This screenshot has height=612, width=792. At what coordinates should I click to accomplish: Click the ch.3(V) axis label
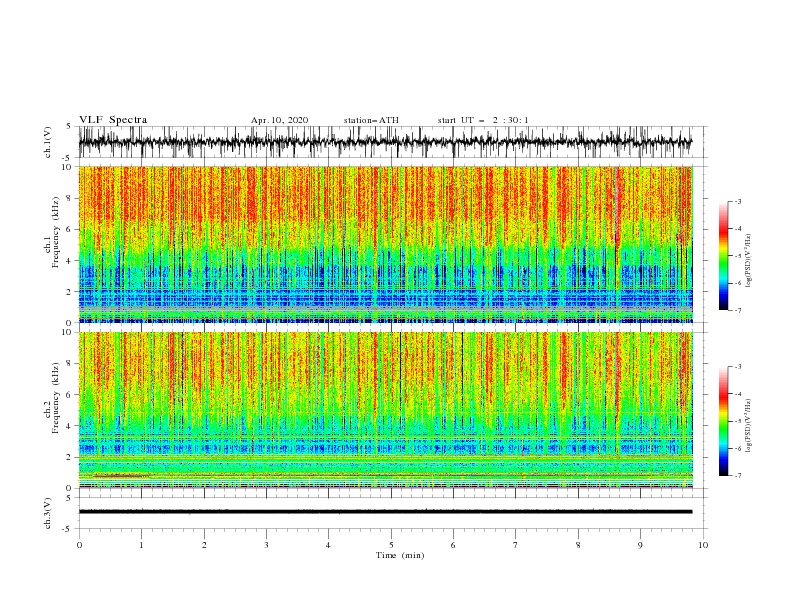[x=48, y=513]
